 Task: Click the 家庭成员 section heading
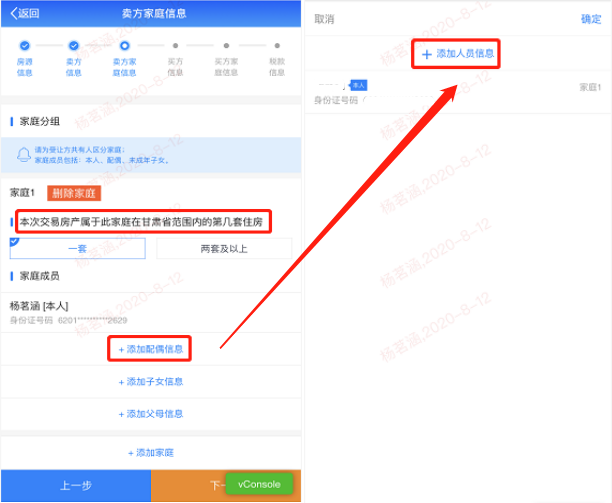(x=39, y=276)
